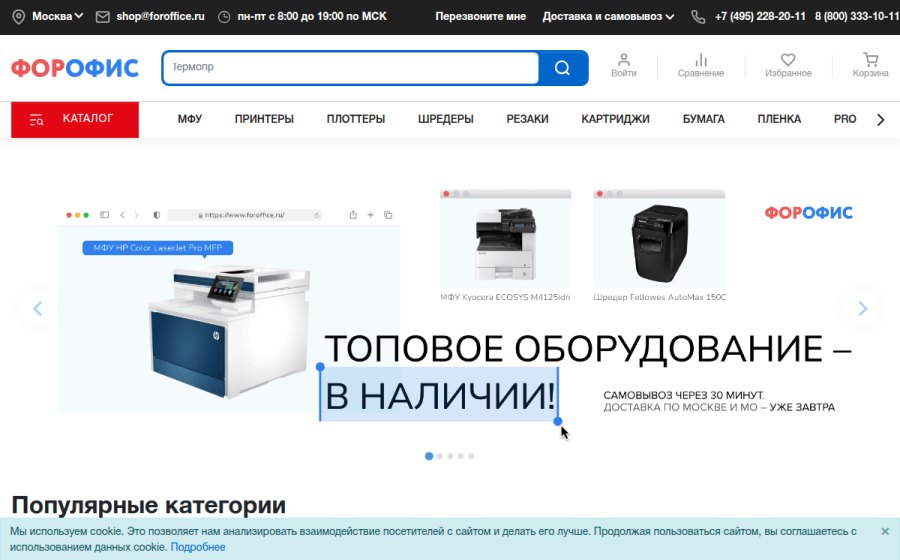This screenshot has height=560, width=900.
Task: Click the phone handset icon
Action: click(x=698, y=17)
